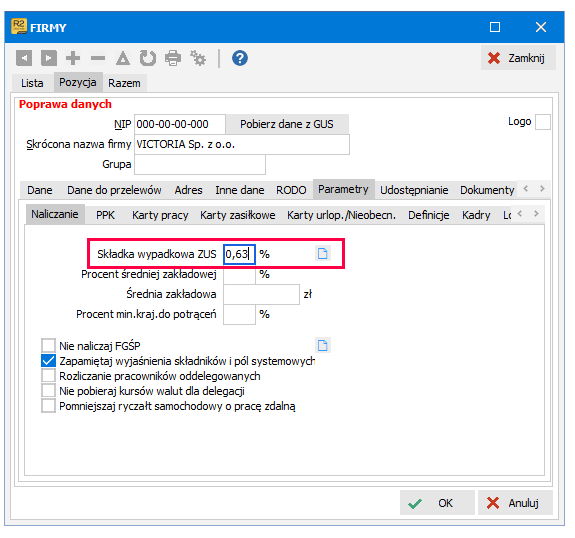The height and width of the screenshot is (538, 575).
Task: Open settings gears toolbar icon
Action: (x=198, y=58)
